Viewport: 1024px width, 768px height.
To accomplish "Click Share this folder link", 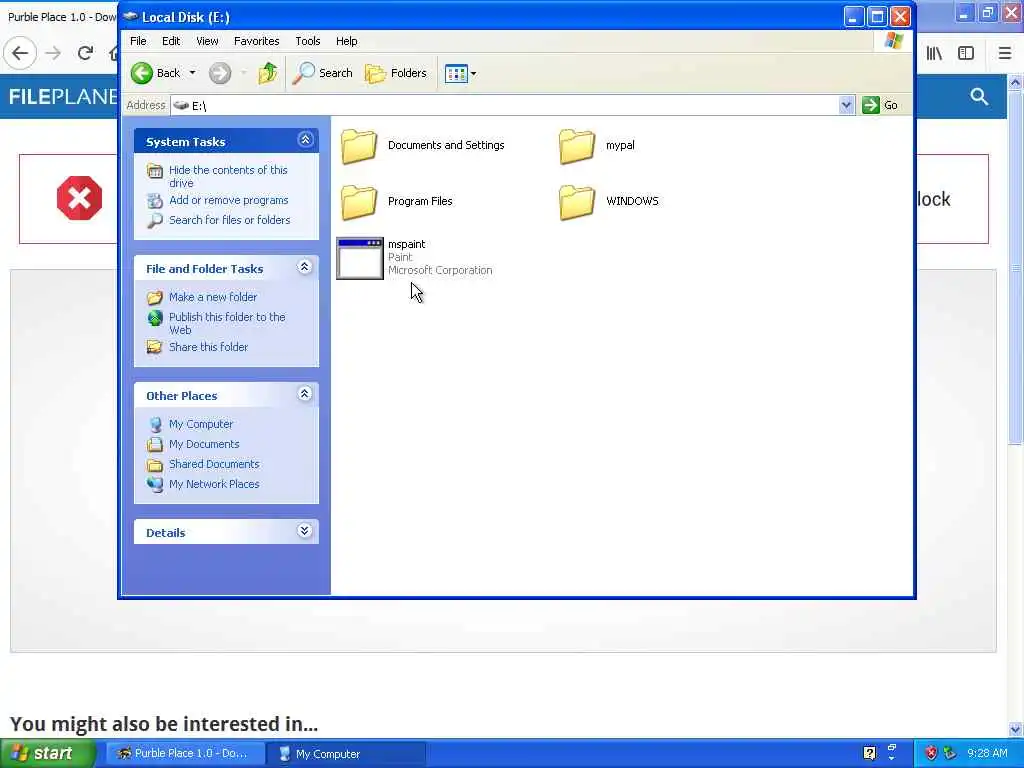I will [208, 347].
